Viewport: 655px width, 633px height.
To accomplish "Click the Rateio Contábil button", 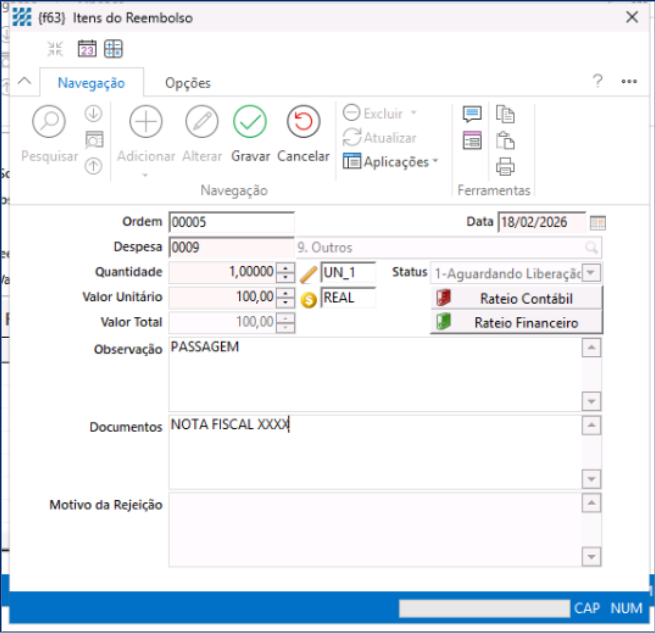I will point(517,298).
